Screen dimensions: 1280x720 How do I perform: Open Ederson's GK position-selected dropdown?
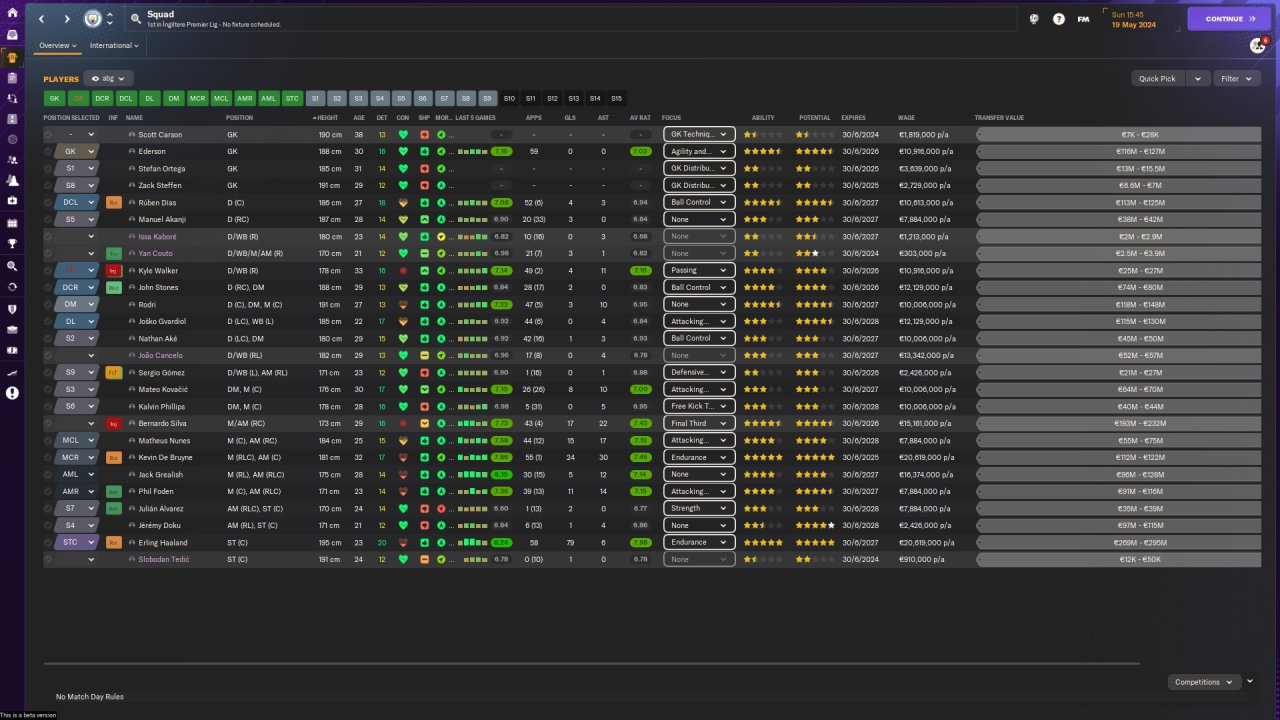point(77,152)
